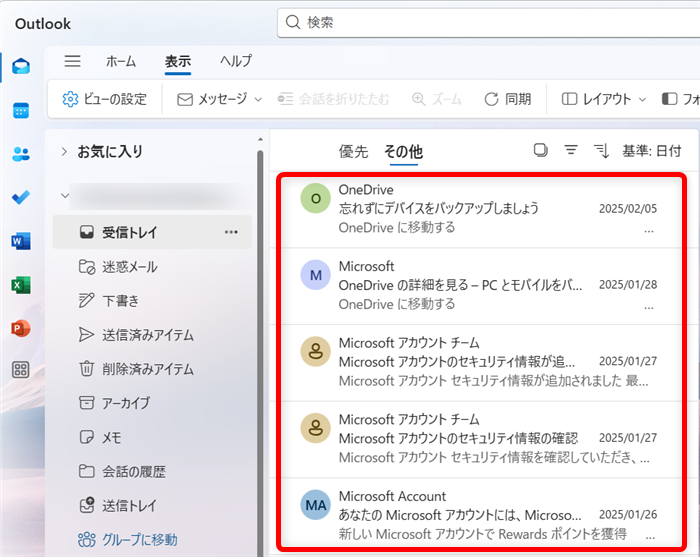Open the filter icon above message list

click(571, 150)
